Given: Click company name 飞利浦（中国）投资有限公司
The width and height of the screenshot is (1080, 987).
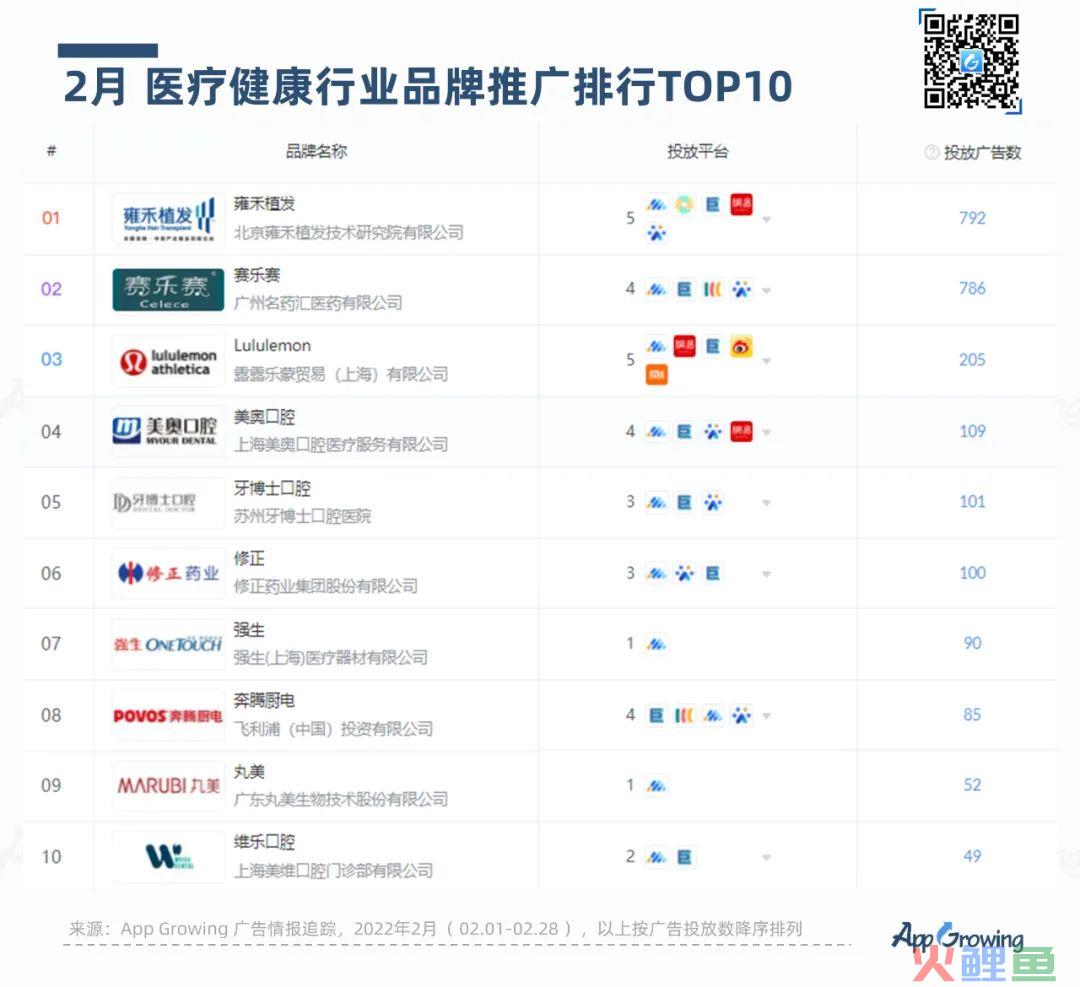Looking at the screenshot, I should (333, 729).
